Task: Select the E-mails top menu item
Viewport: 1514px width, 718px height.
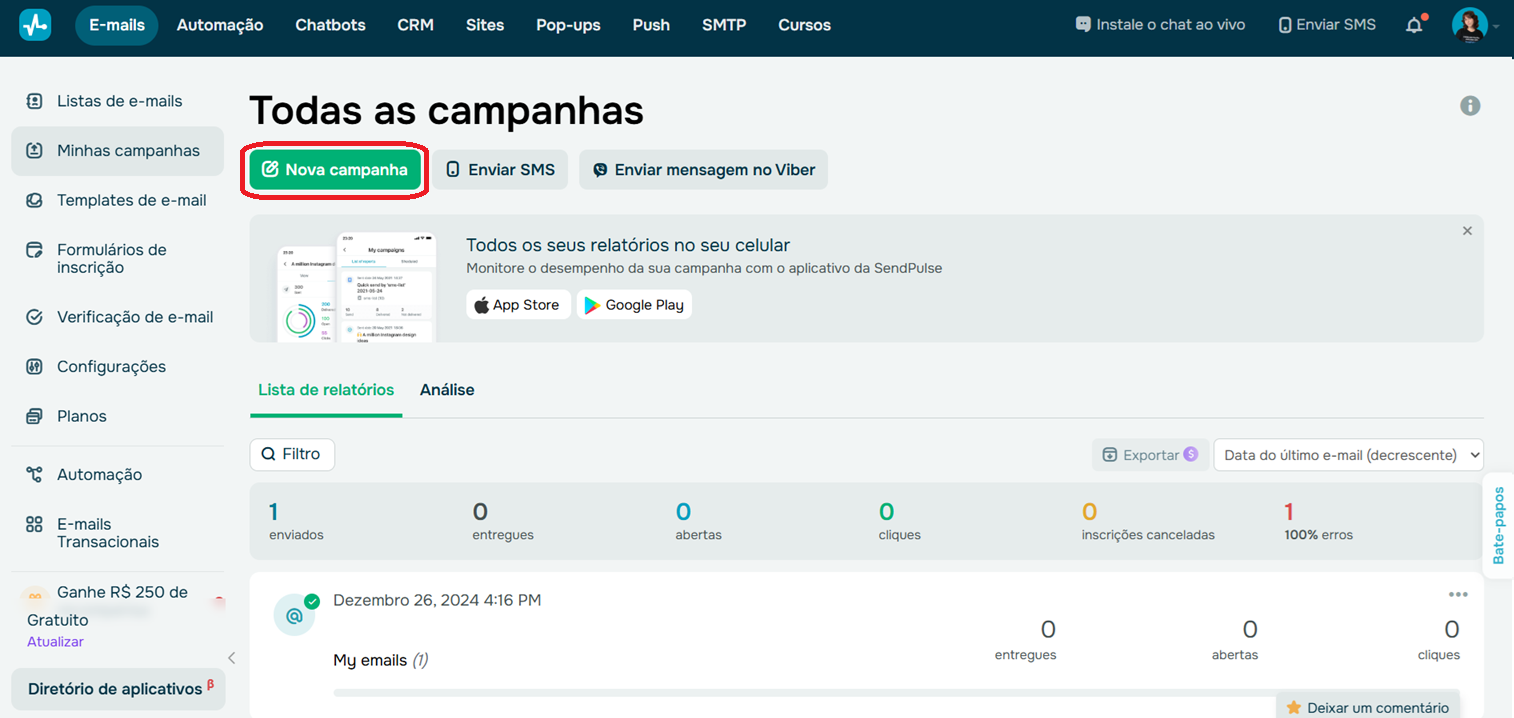Action: 117,25
